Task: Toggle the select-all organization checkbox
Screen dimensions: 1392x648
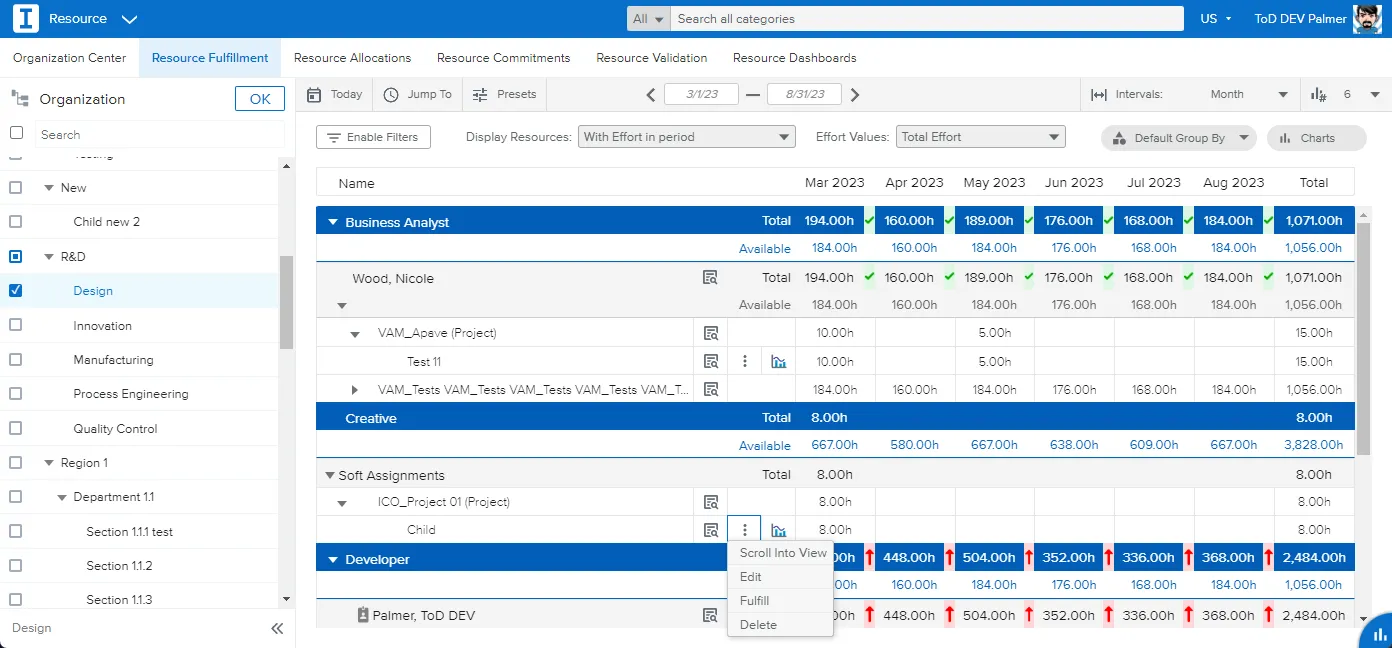Action: tap(16, 133)
